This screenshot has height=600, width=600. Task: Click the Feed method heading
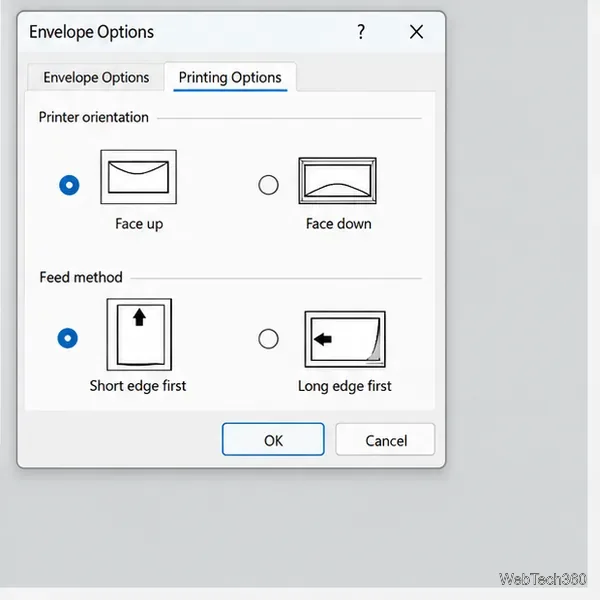(81, 277)
